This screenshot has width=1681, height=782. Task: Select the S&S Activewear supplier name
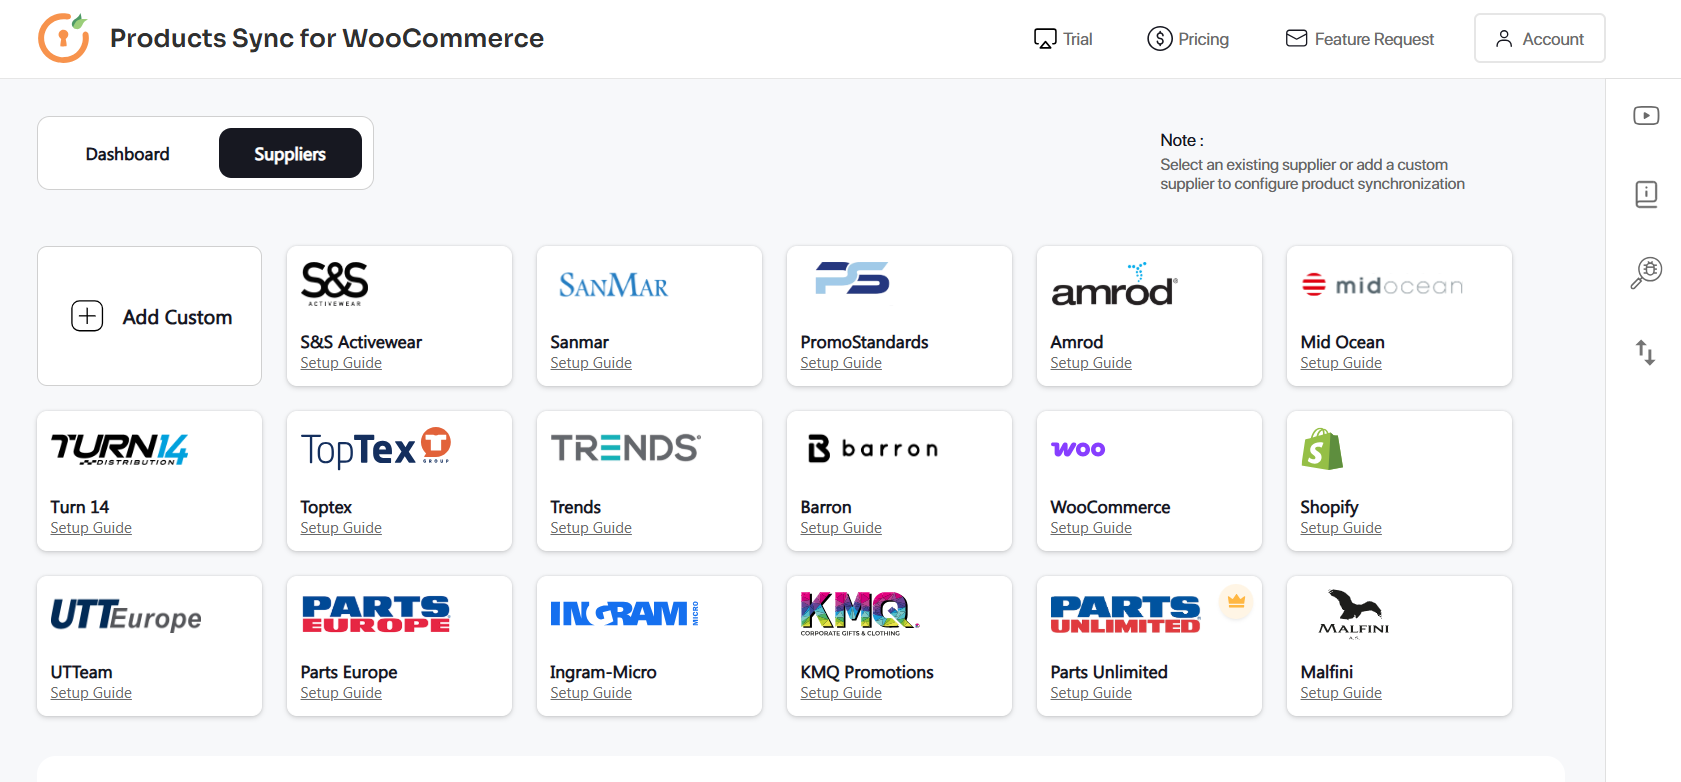(x=361, y=342)
